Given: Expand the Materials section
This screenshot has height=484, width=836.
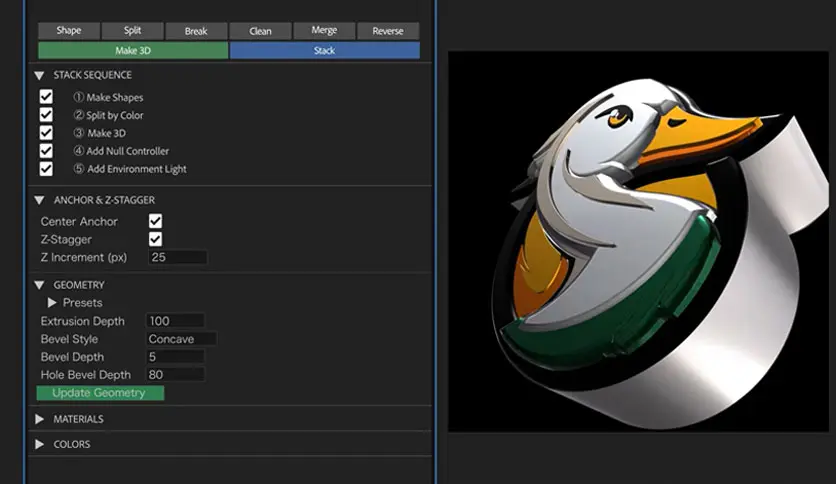Looking at the screenshot, I should (x=39, y=419).
